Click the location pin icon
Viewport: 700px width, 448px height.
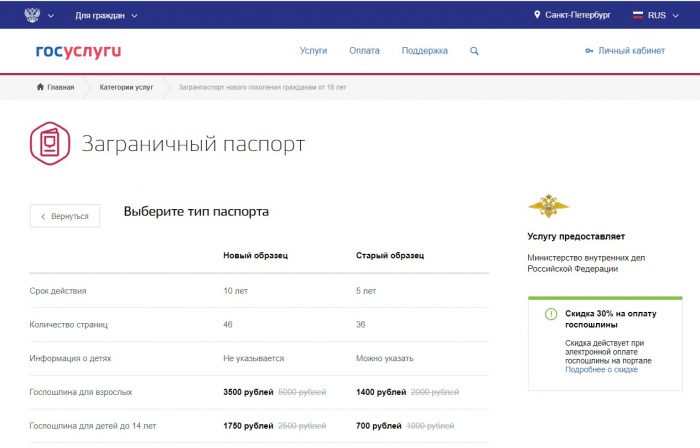click(537, 15)
